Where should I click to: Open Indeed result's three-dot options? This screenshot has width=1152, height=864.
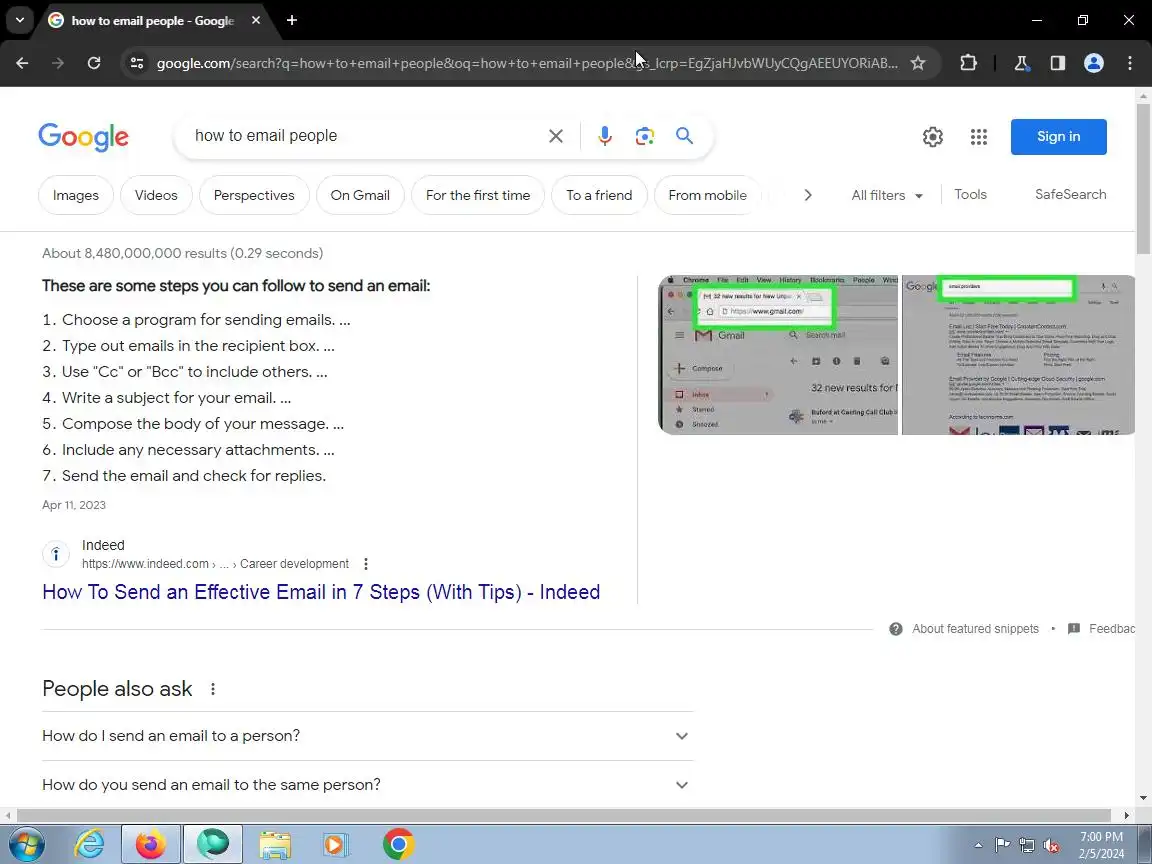[x=366, y=564]
